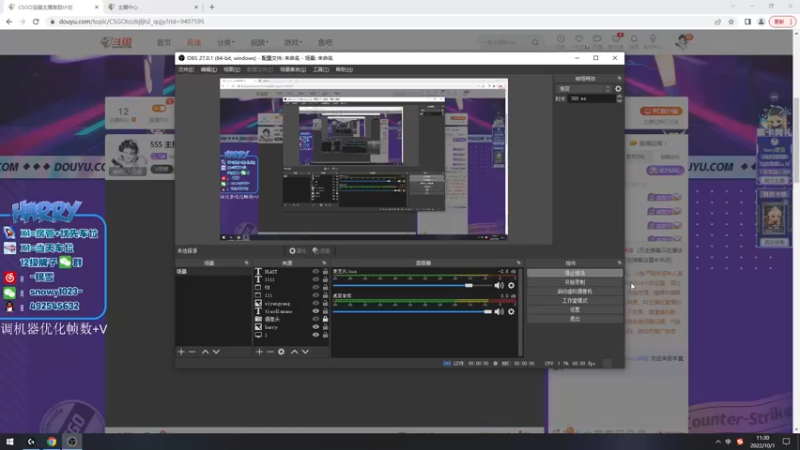Show hidden system tray icons chevron
This screenshot has width=800, height=450.
pos(717,442)
